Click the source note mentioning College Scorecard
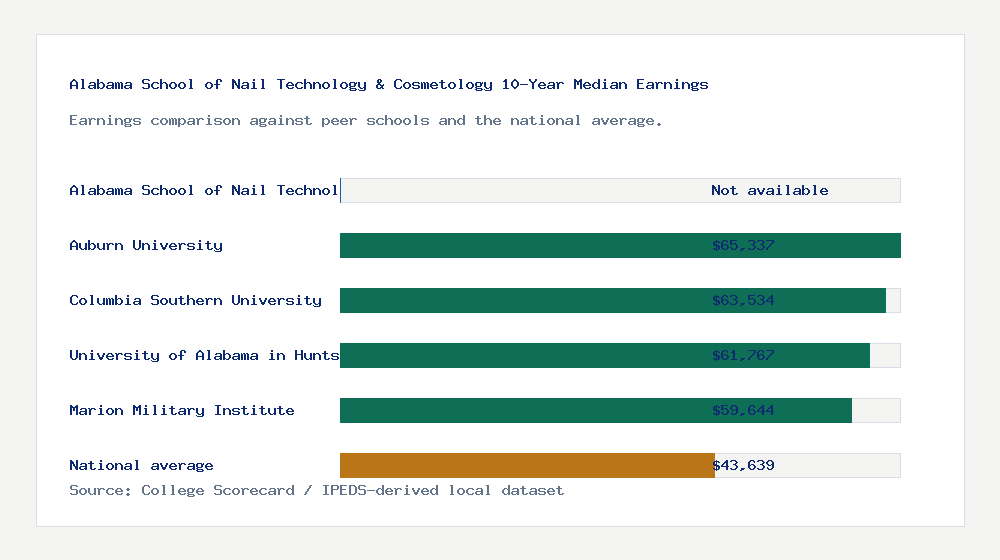 click(x=316, y=490)
